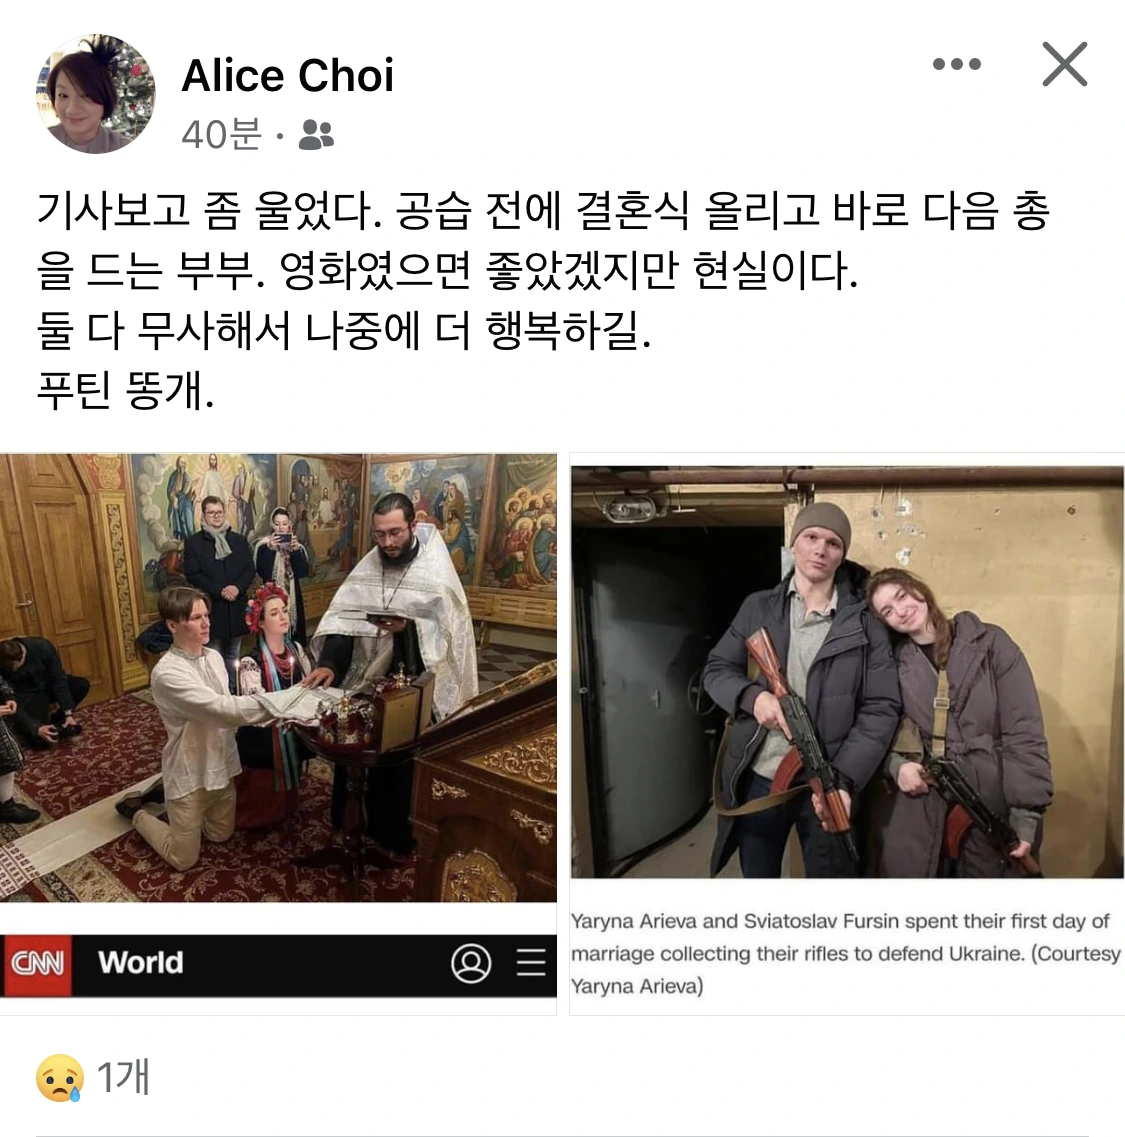Select the World section label

[x=141, y=963]
